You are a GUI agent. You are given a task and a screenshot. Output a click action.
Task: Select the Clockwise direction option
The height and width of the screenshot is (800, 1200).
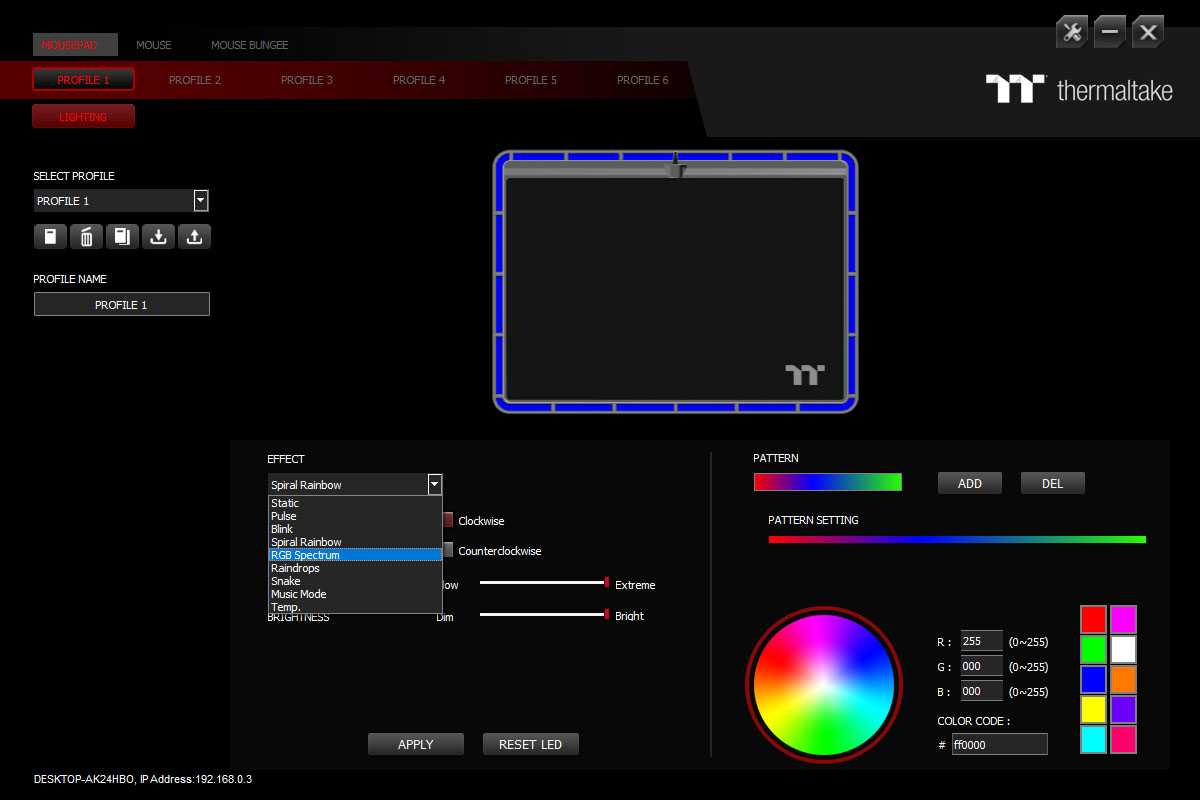point(449,521)
